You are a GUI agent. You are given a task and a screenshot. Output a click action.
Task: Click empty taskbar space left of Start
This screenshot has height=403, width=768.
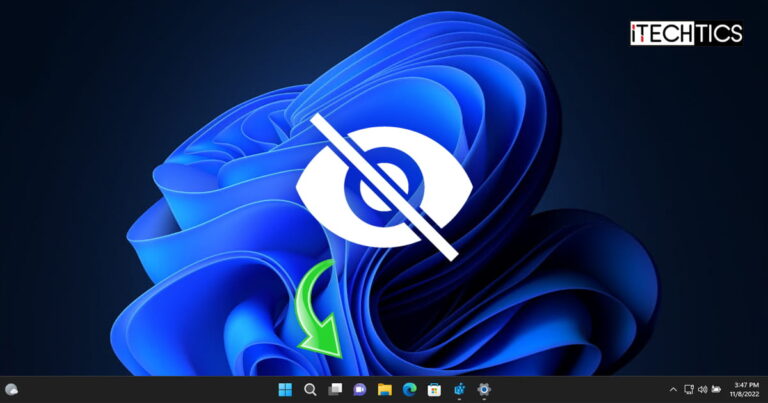150,389
